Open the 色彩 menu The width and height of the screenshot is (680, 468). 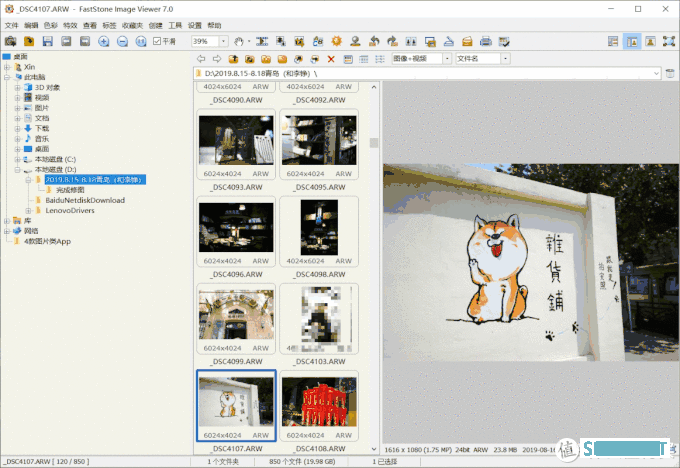click(x=51, y=26)
